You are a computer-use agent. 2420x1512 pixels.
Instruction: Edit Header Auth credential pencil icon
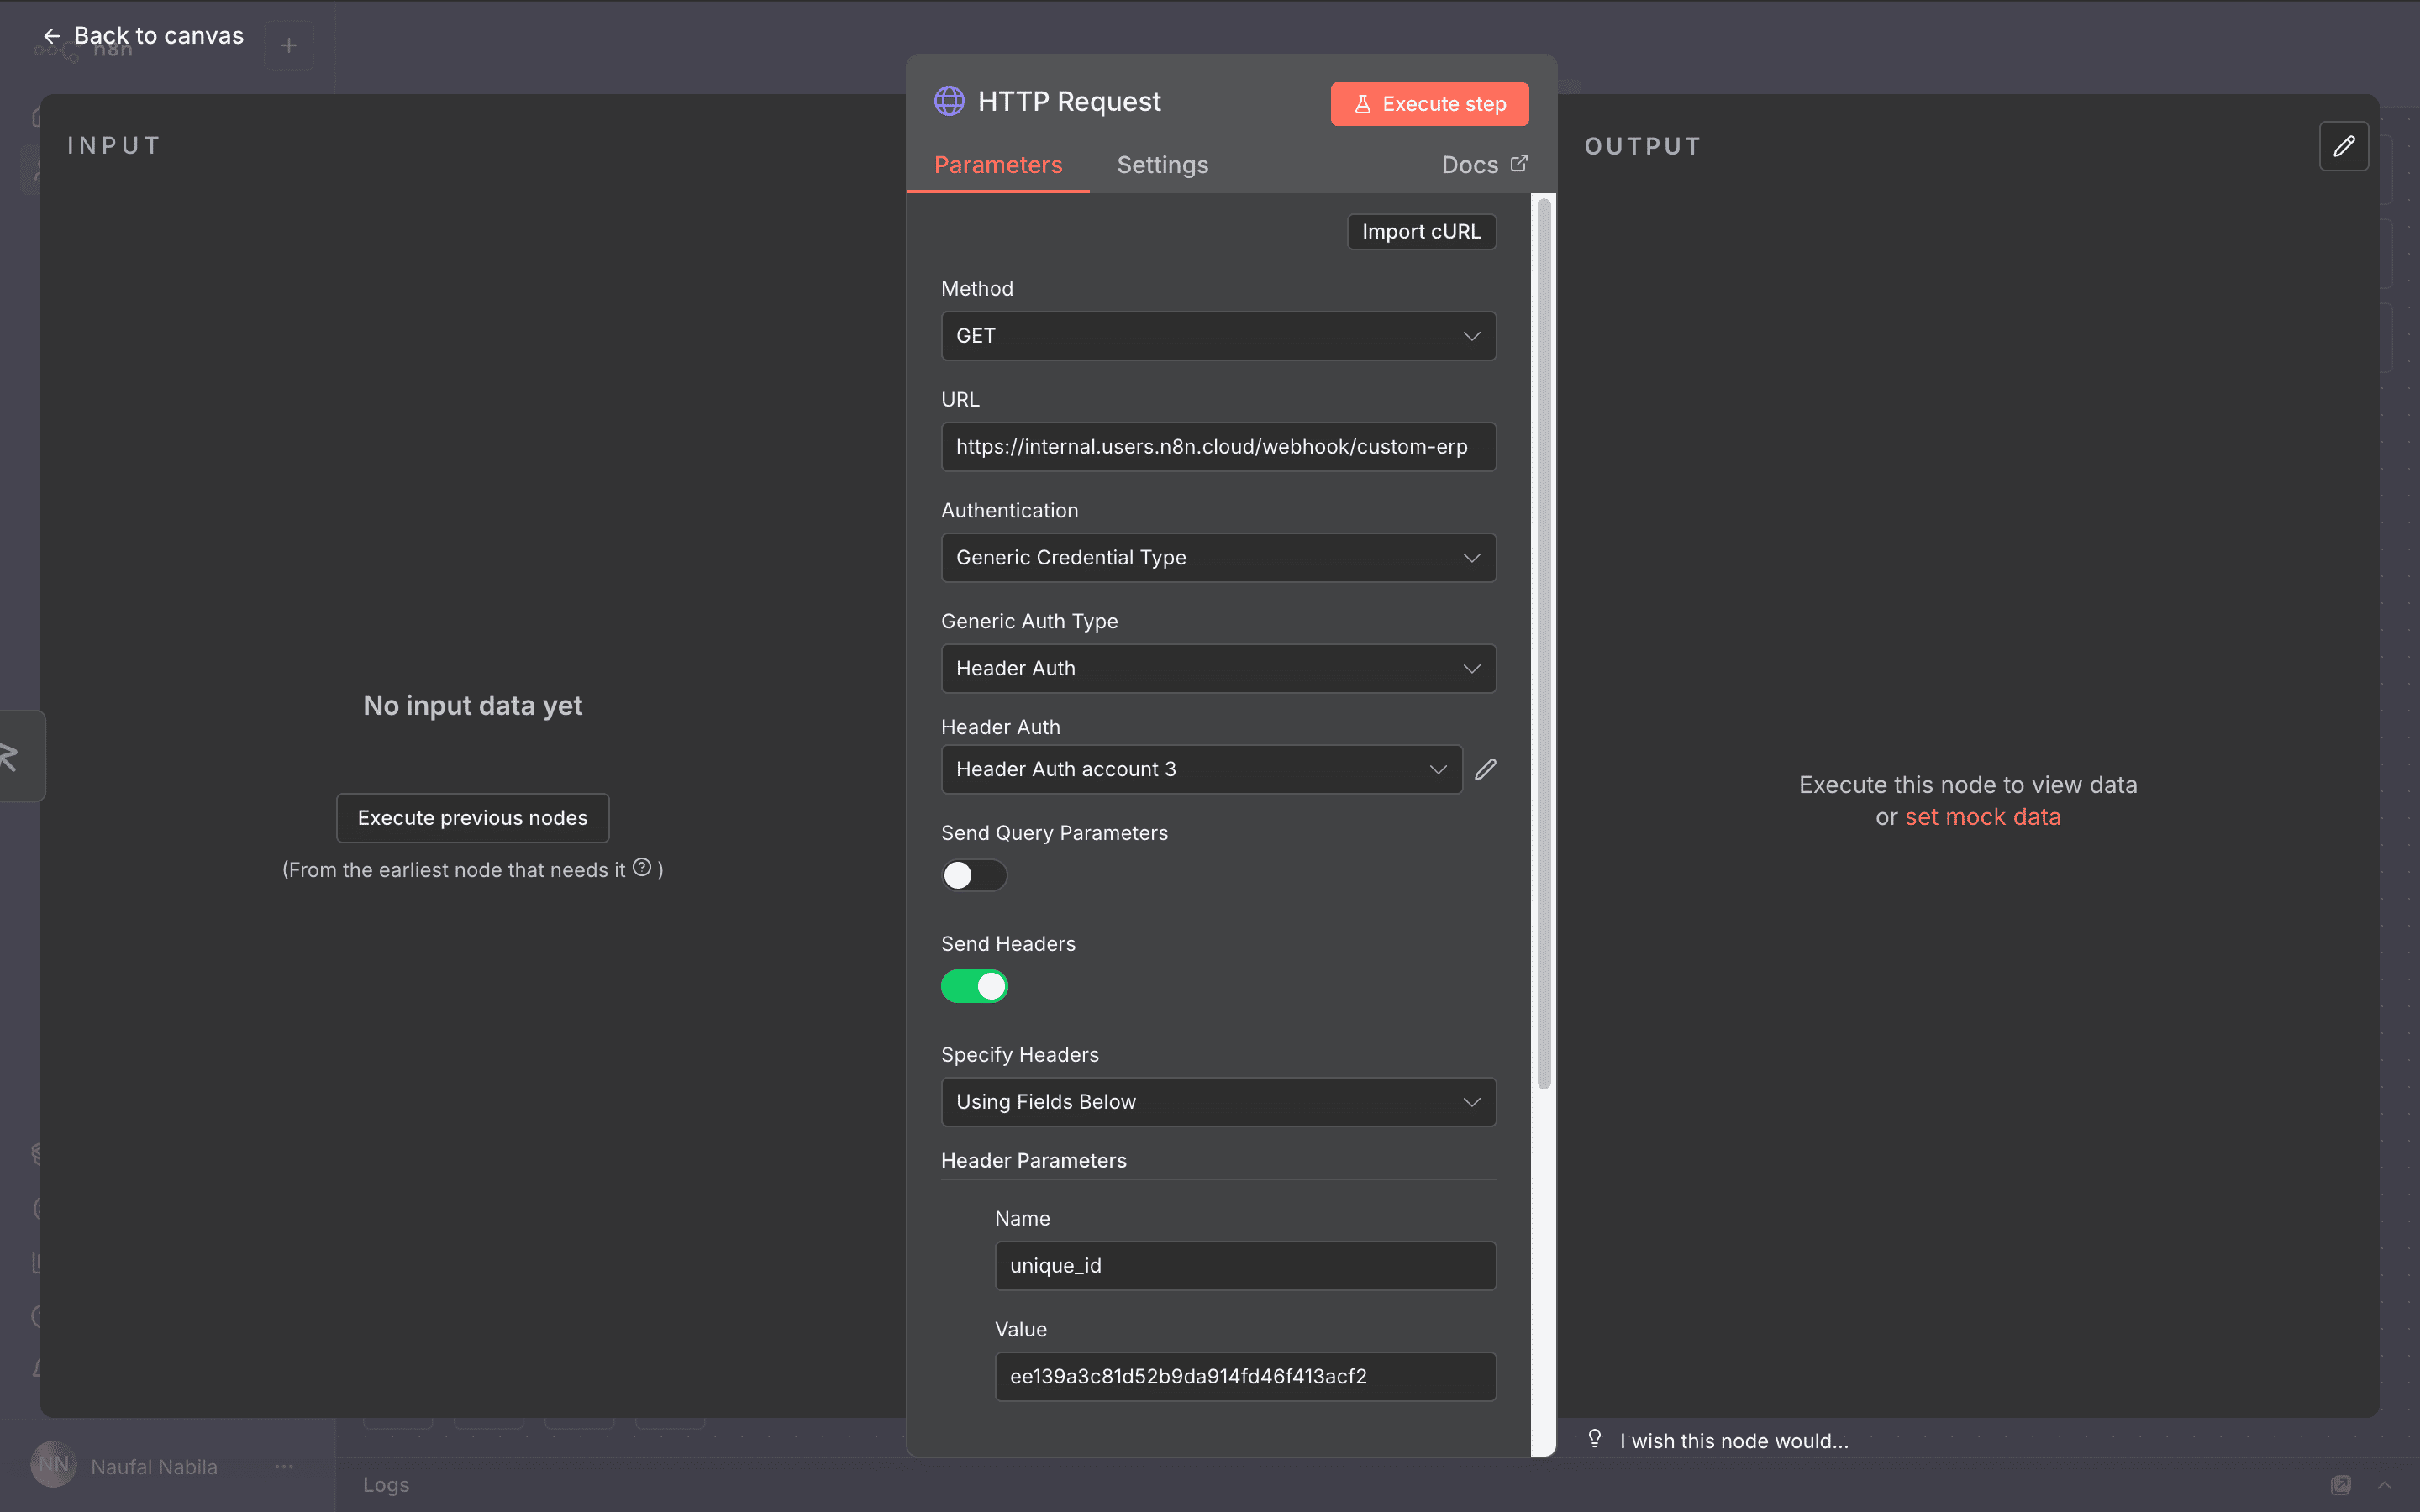[1485, 769]
